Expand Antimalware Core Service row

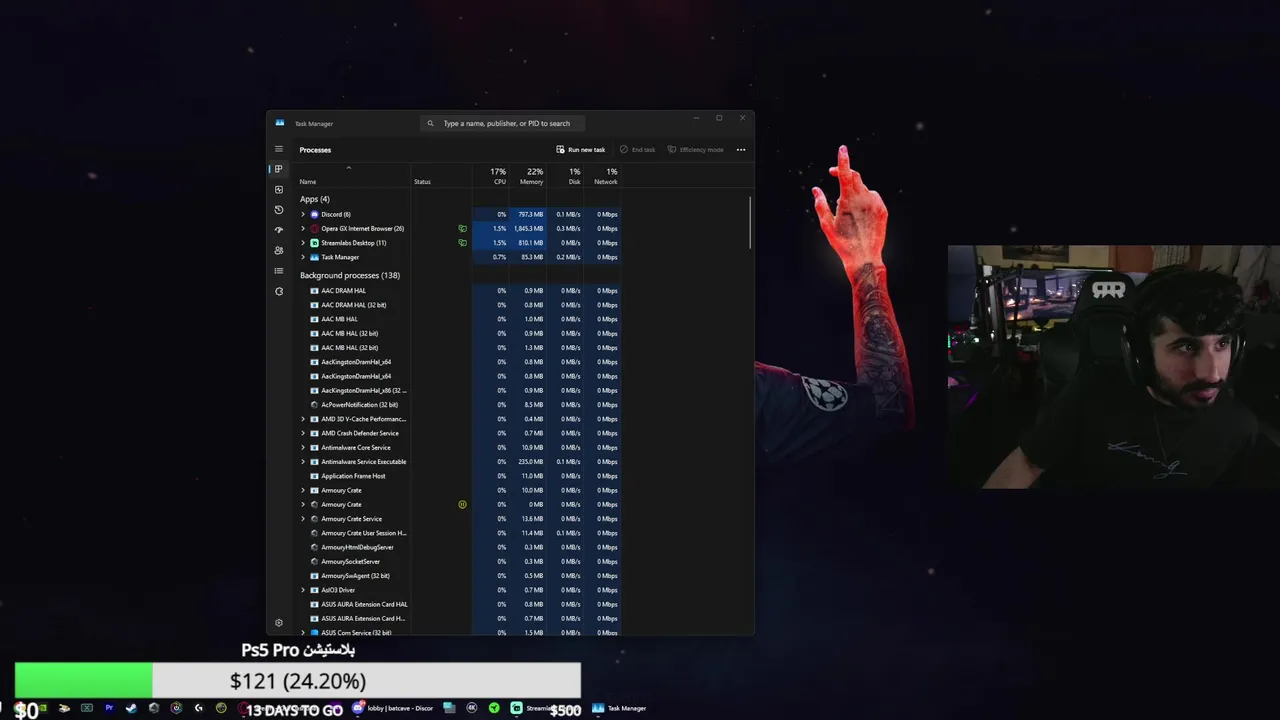(x=303, y=448)
